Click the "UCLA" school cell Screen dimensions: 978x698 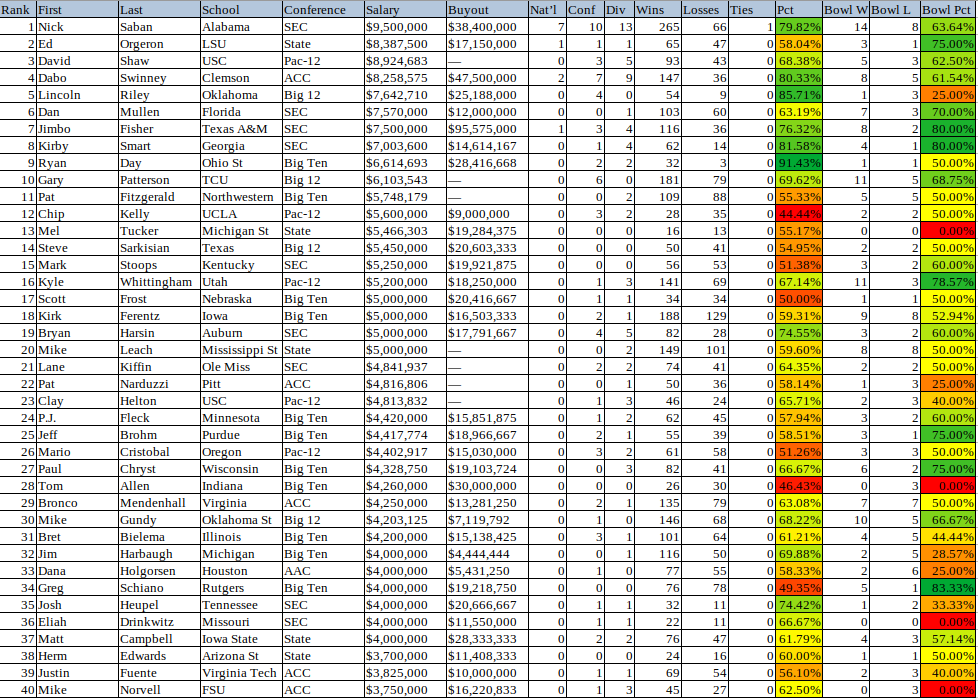[241, 214]
